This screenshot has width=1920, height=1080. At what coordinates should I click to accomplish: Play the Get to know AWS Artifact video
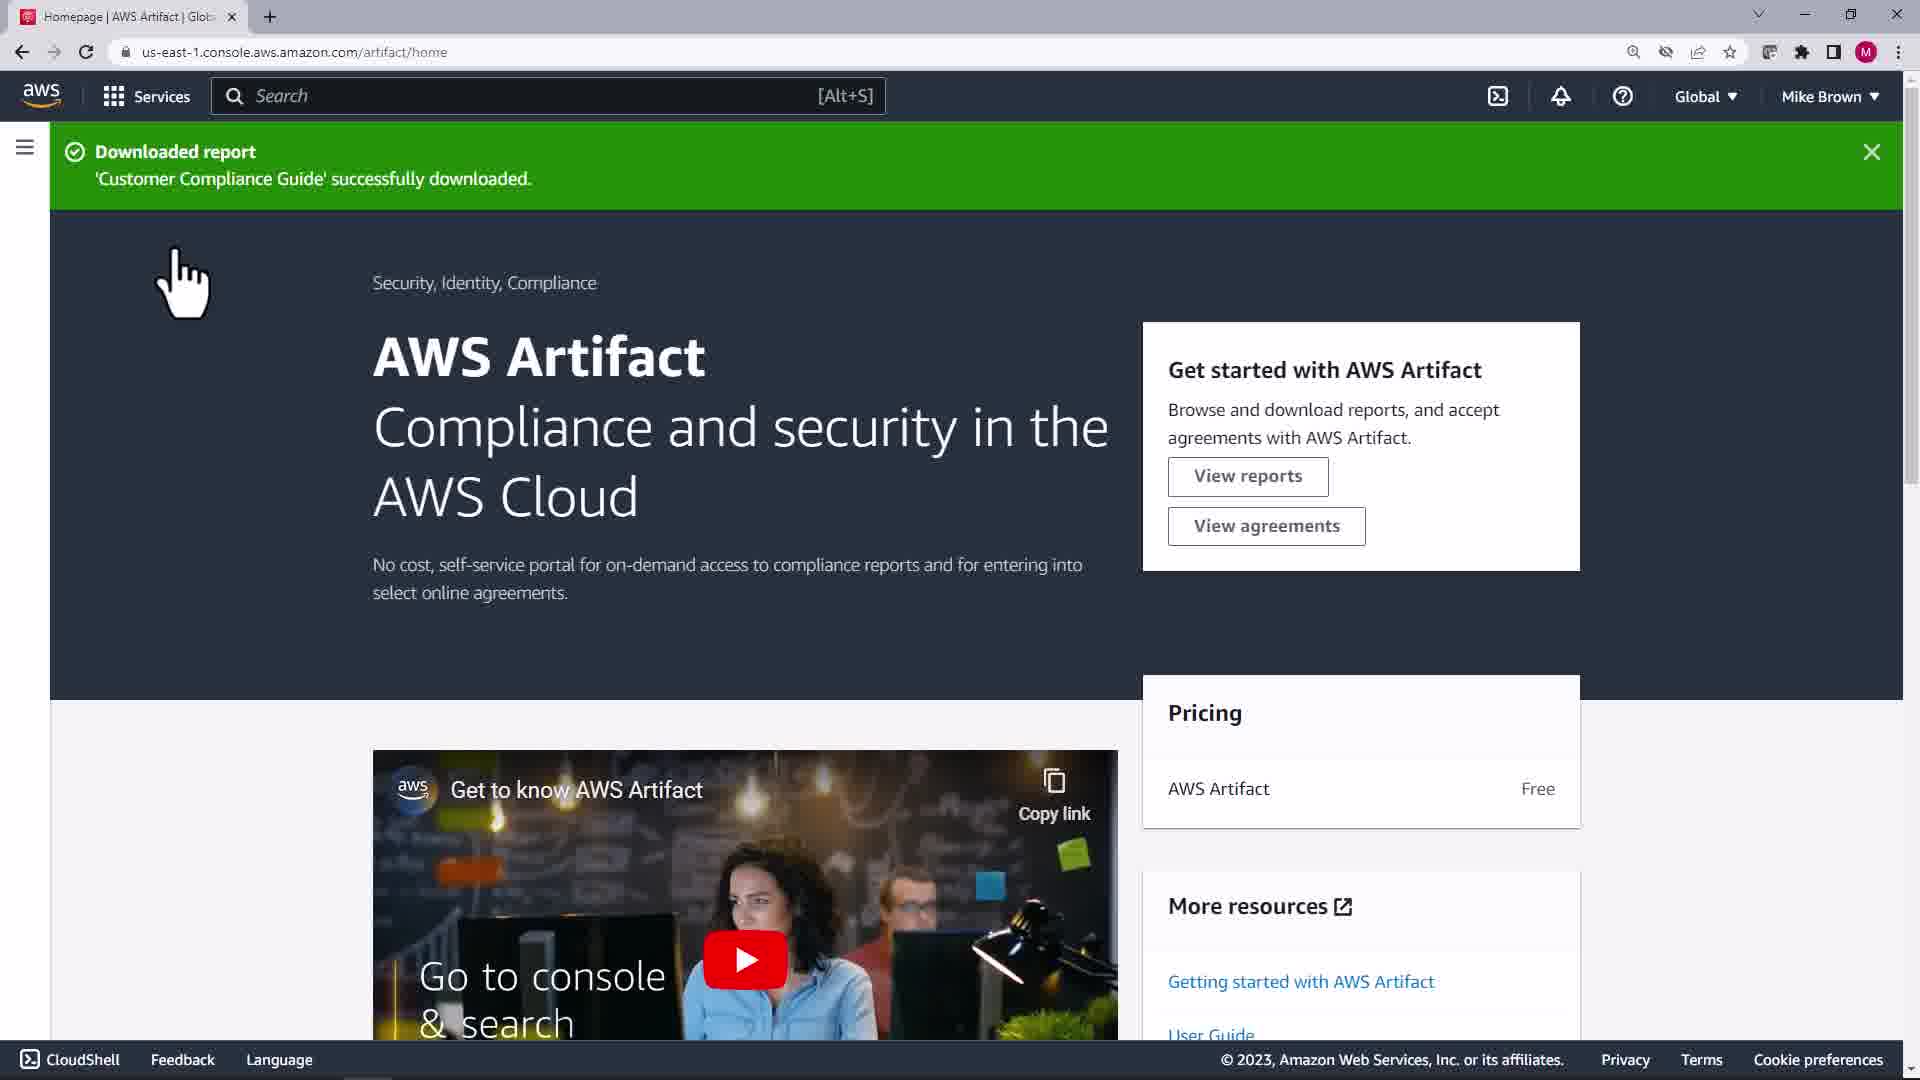(x=745, y=959)
